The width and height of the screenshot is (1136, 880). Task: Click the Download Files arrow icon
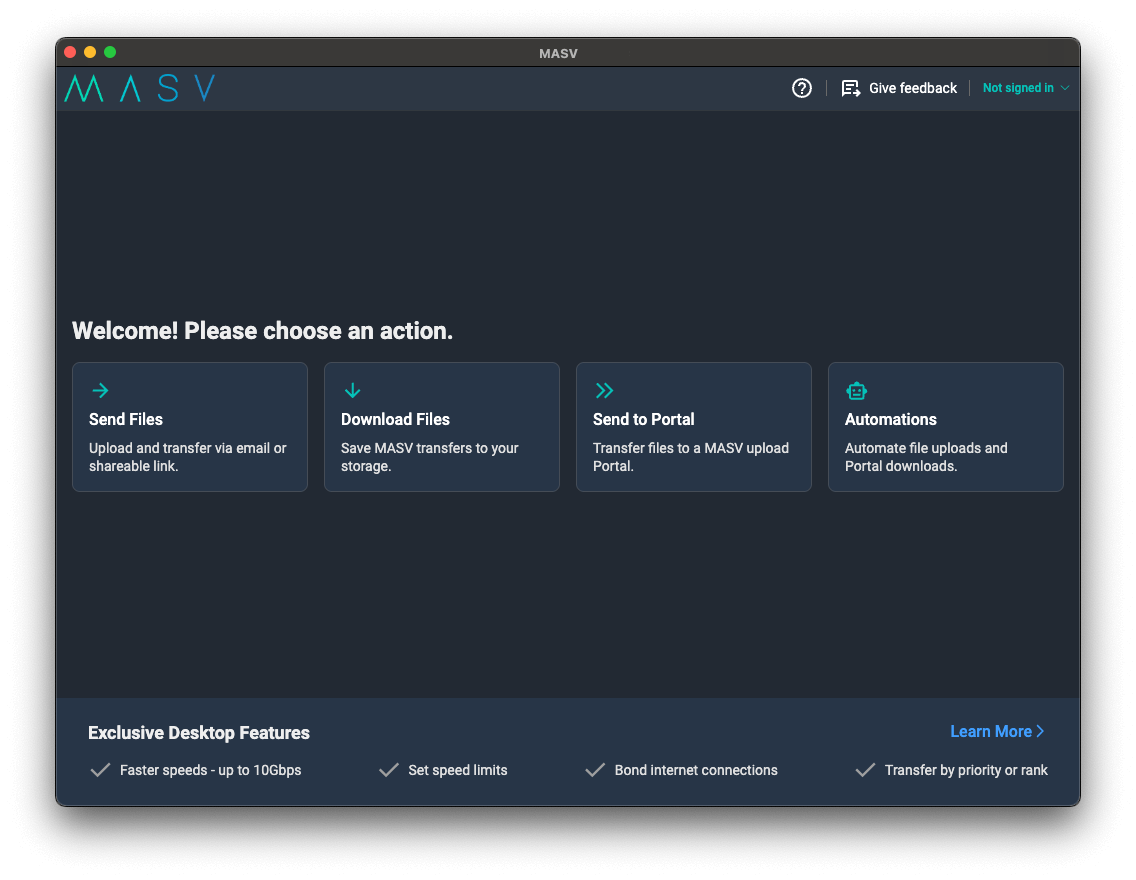(x=352, y=390)
